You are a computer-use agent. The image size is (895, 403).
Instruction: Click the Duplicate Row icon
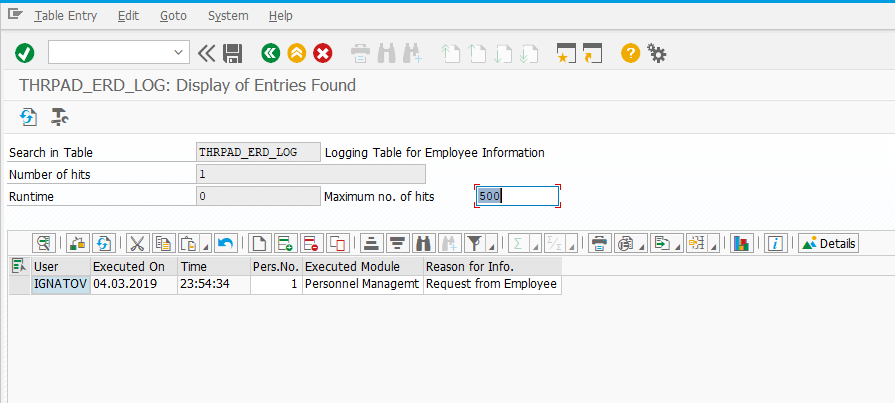(338, 244)
